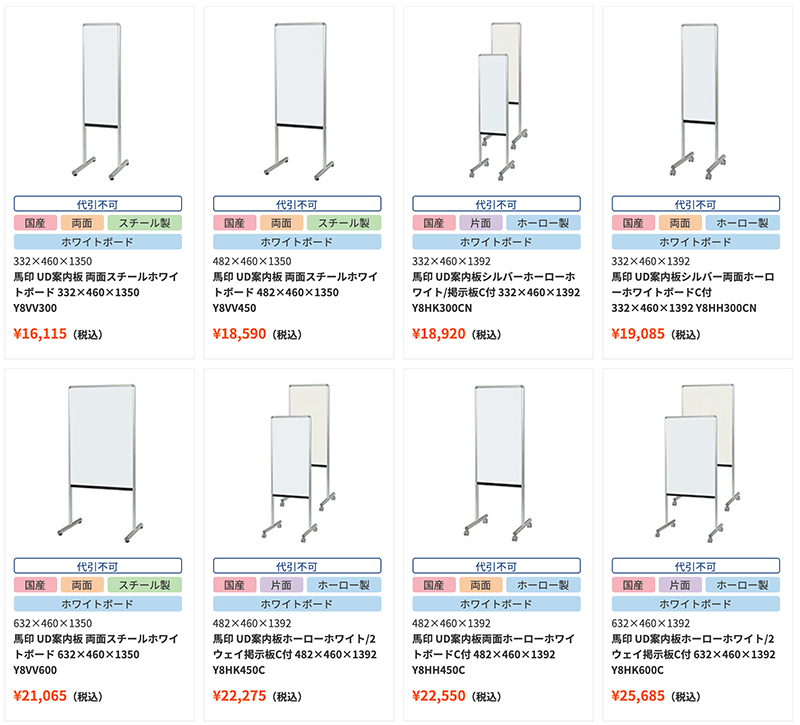
Task: Open product title ending Y8HK450C
Action: coord(295,655)
